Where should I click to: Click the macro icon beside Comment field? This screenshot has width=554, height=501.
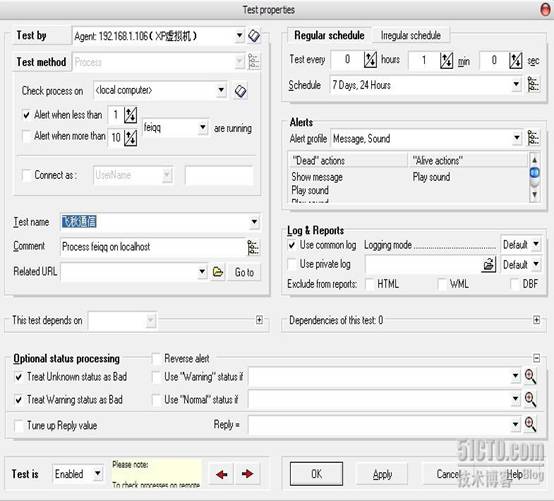[x=253, y=247]
